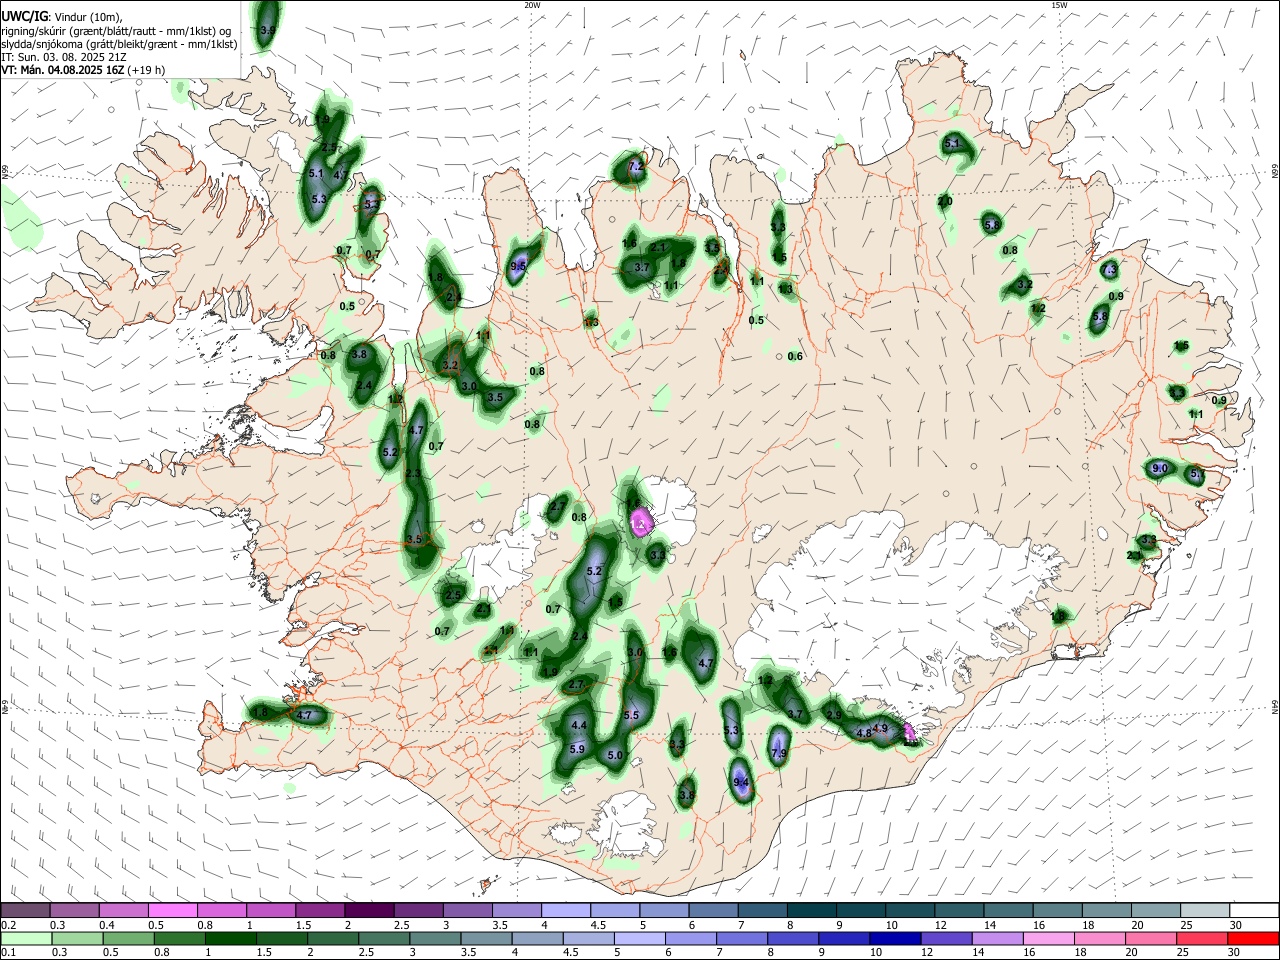
Task: Click the 4.9 precipitation value on map
Action: pos(880,728)
